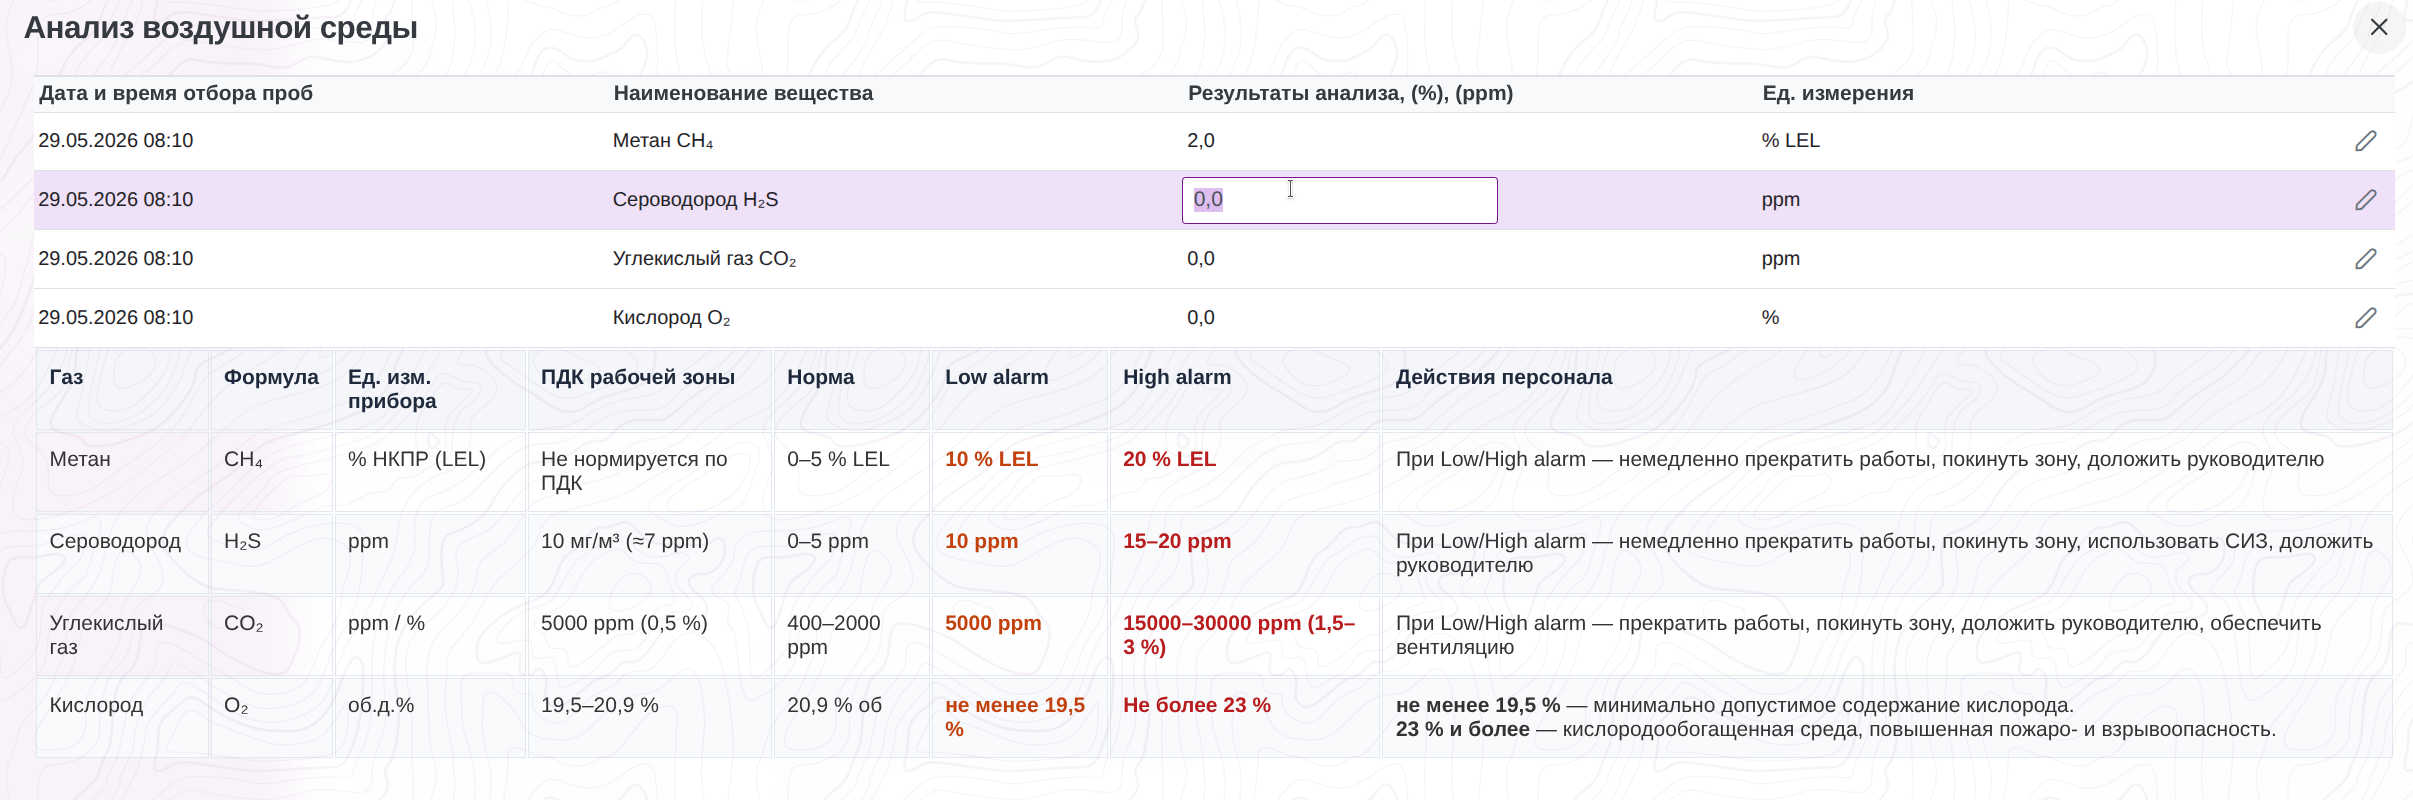Click the Результаты анализа column header
The image size is (2413, 800).
(x=1350, y=93)
